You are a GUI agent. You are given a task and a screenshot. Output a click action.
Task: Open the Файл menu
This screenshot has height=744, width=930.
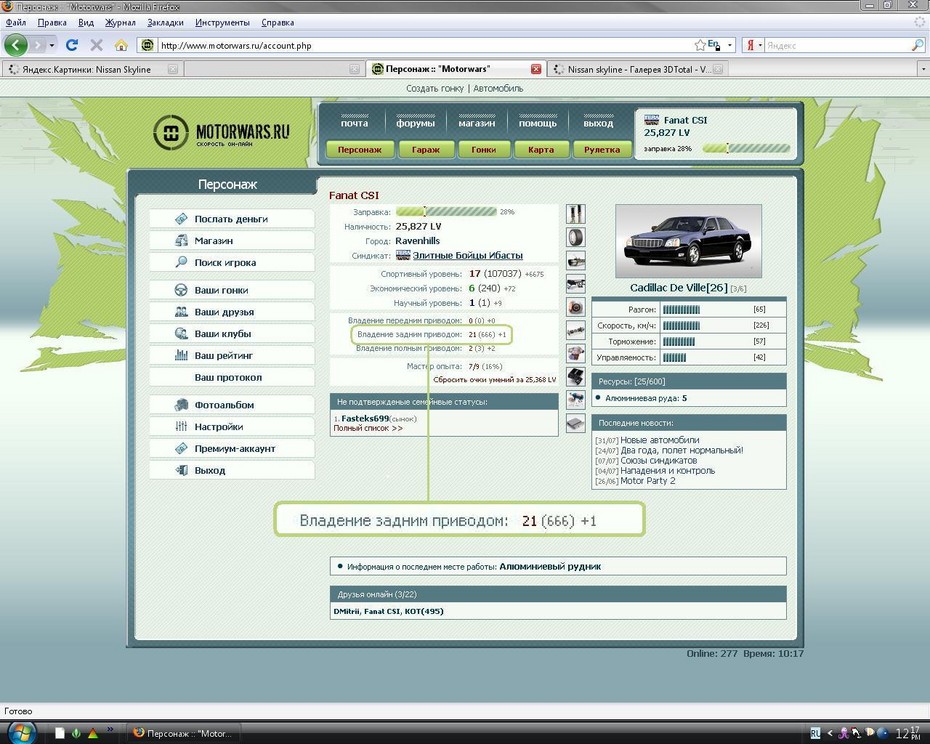click(16, 23)
